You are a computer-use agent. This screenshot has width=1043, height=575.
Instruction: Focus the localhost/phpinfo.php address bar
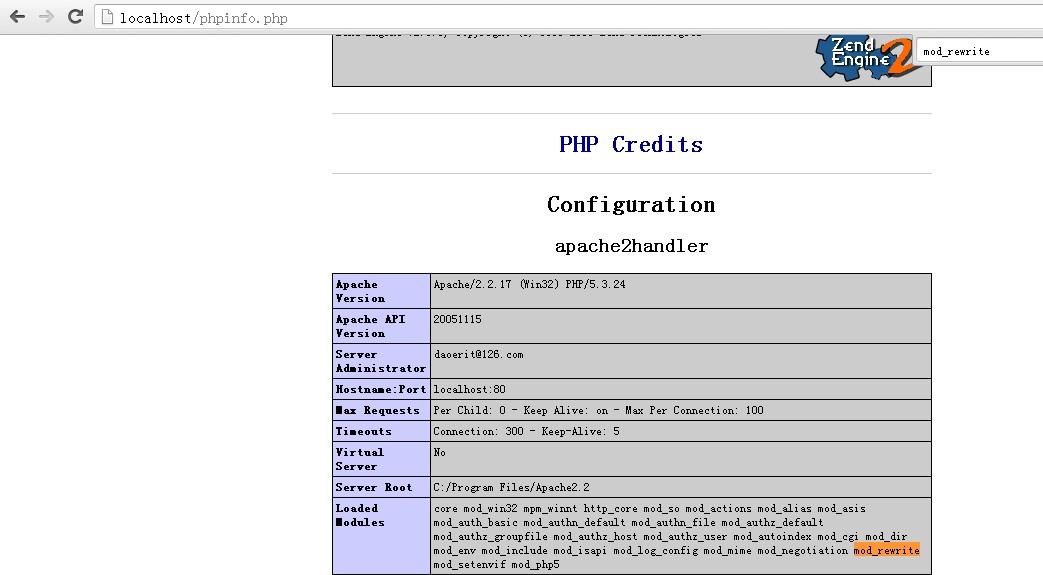[569, 17]
